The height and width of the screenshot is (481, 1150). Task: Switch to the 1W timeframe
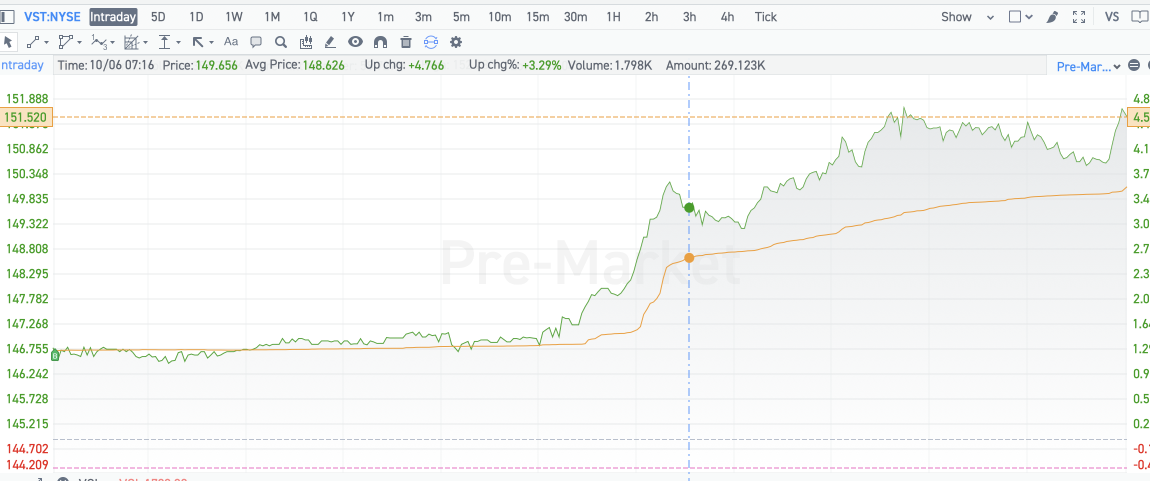(x=234, y=16)
